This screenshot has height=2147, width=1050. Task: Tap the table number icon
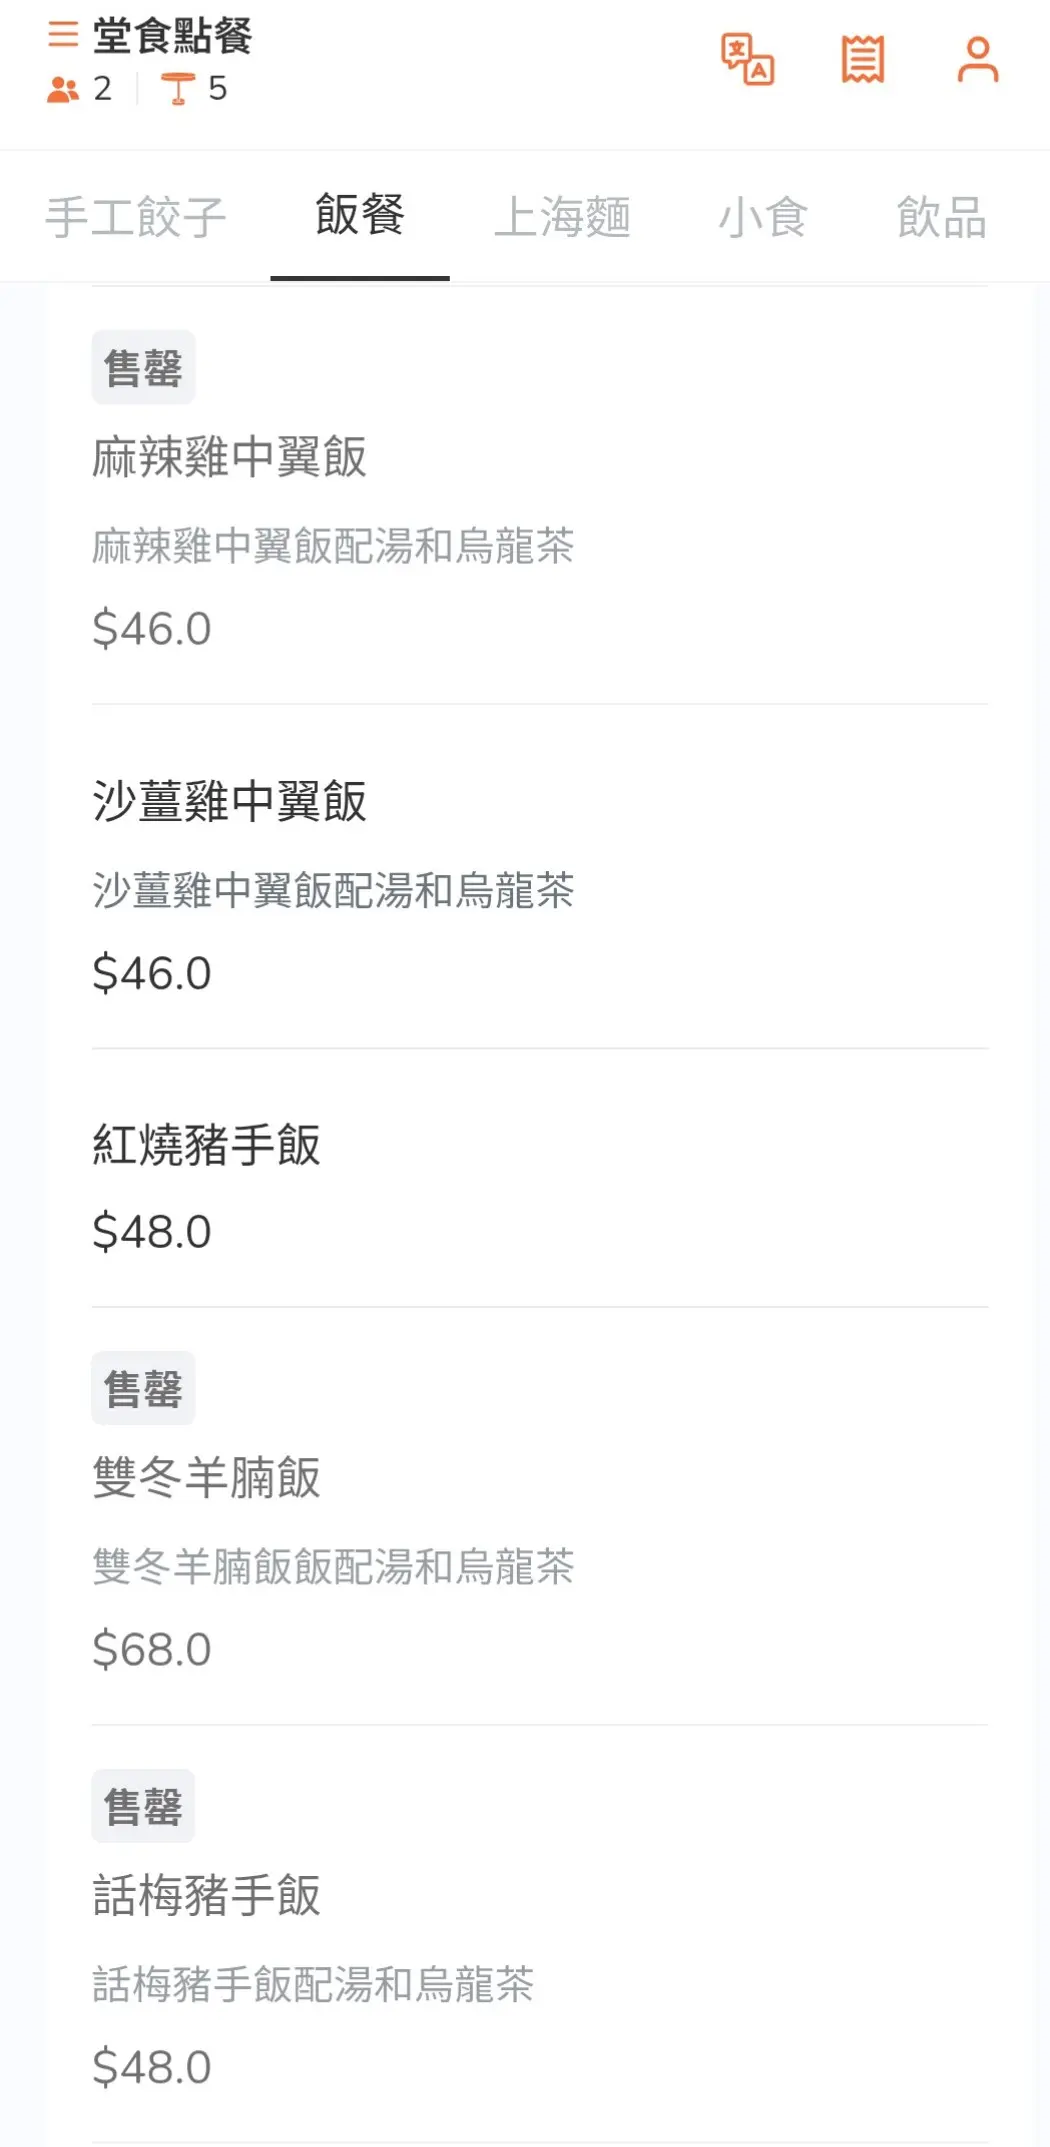pyautogui.click(x=177, y=89)
